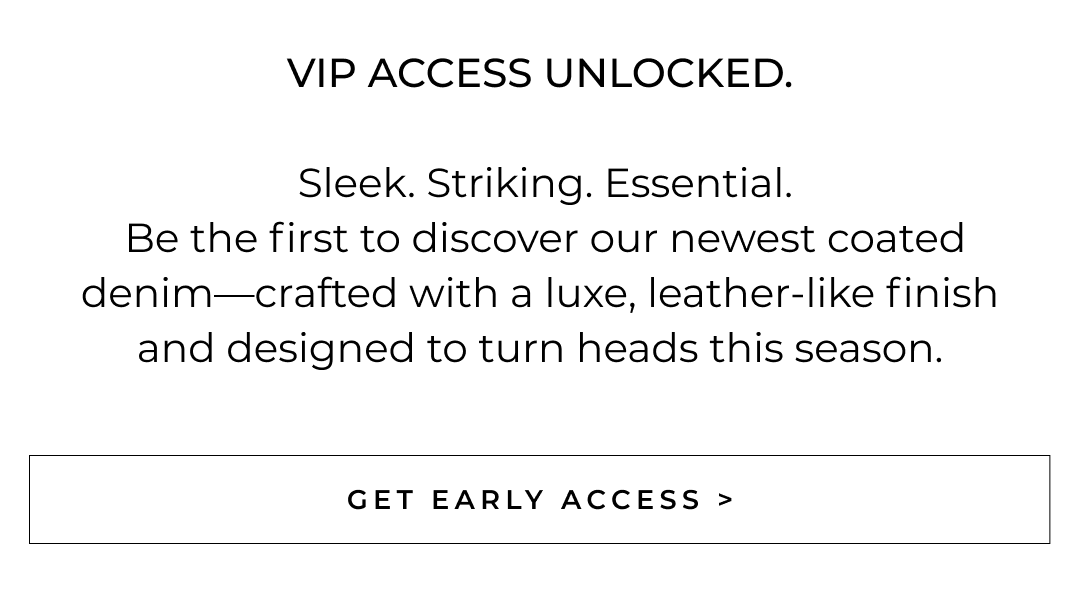Click the word "newest" in the paragraph

(x=742, y=238)
